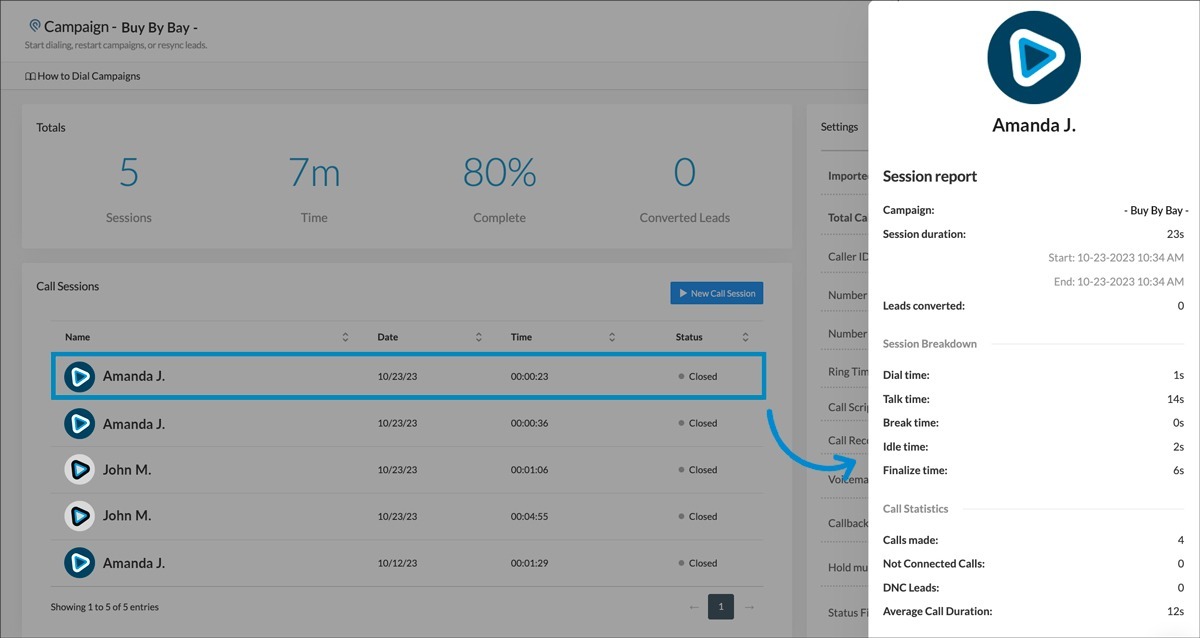Viewport: 1200px width, 638px height.
Task: Sort call sessions by Date column
Action: [478, 338]
